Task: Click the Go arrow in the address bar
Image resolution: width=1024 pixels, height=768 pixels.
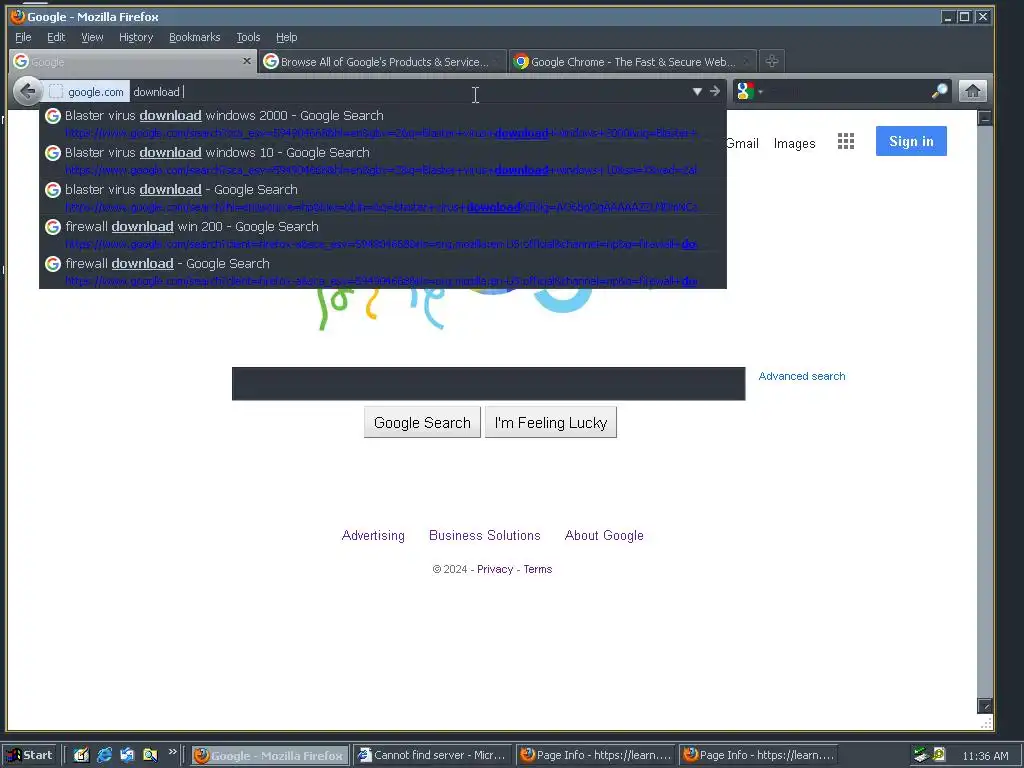Action: (x=715, y=91)
